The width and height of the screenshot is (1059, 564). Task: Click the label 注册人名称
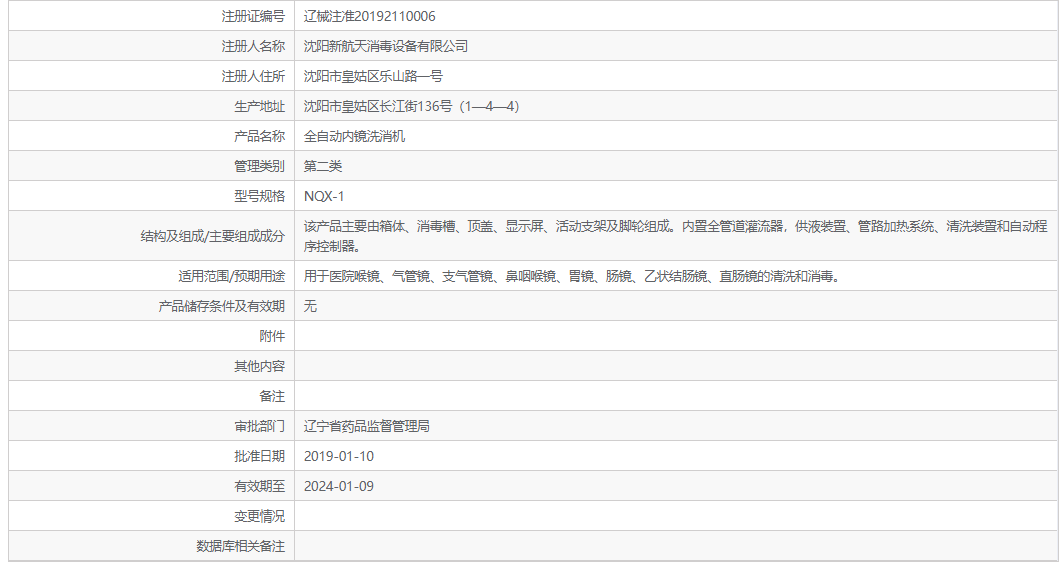253,47
